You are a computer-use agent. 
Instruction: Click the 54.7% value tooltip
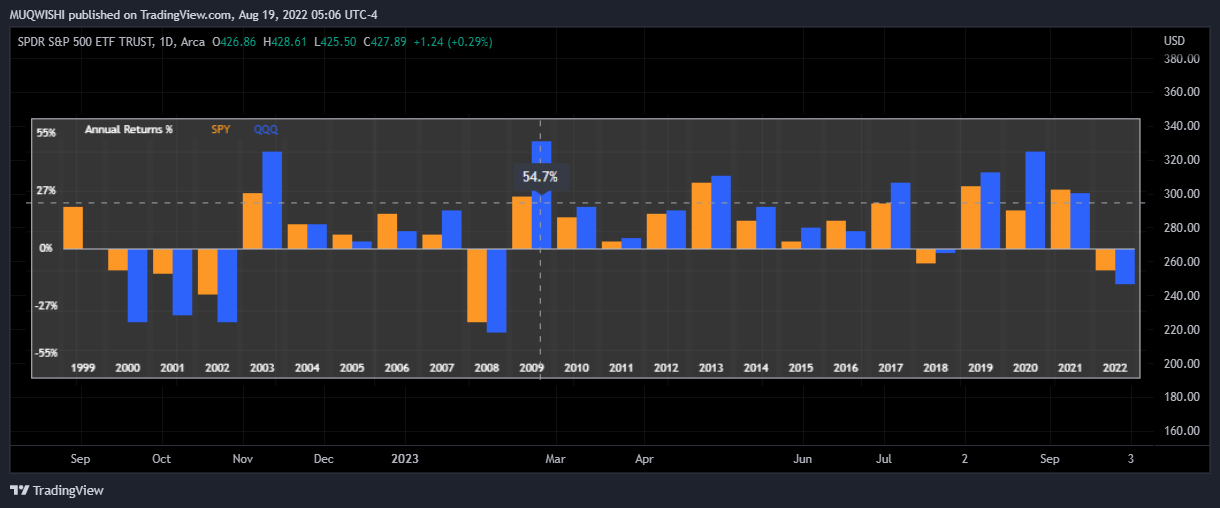[540, 177]
